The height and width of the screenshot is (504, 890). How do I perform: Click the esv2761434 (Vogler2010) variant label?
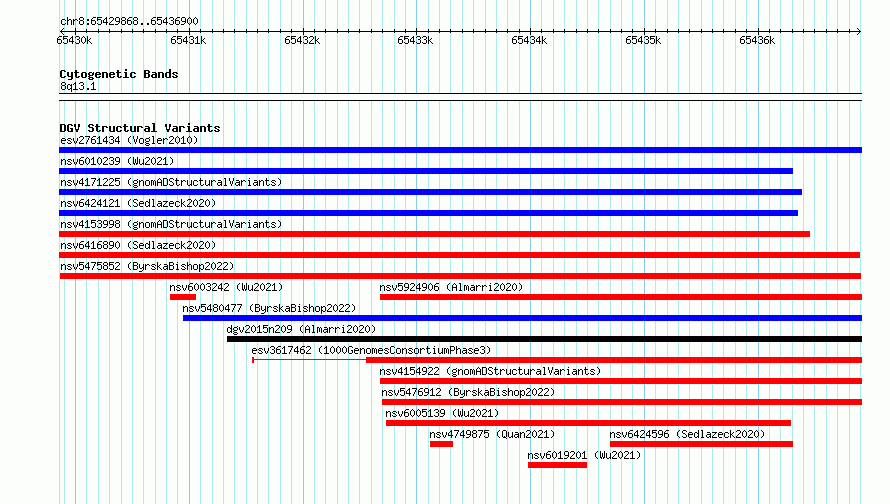pos(129,140)
